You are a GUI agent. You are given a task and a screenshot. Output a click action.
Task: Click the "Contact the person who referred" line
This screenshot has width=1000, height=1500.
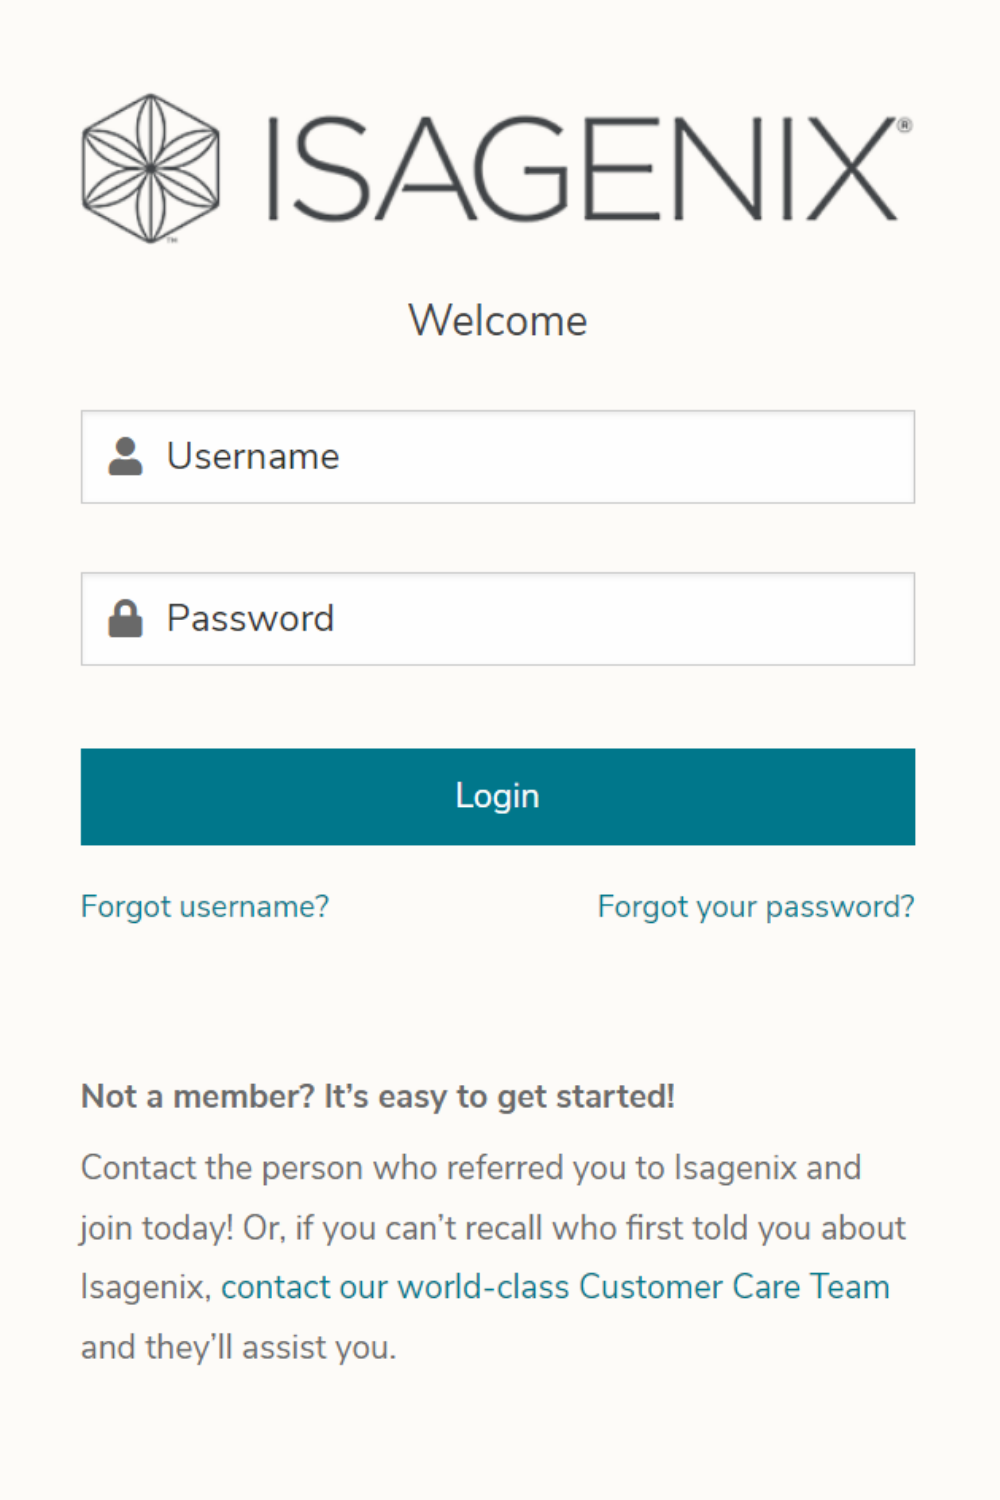pyautogui.click(x=470, y=1168)
